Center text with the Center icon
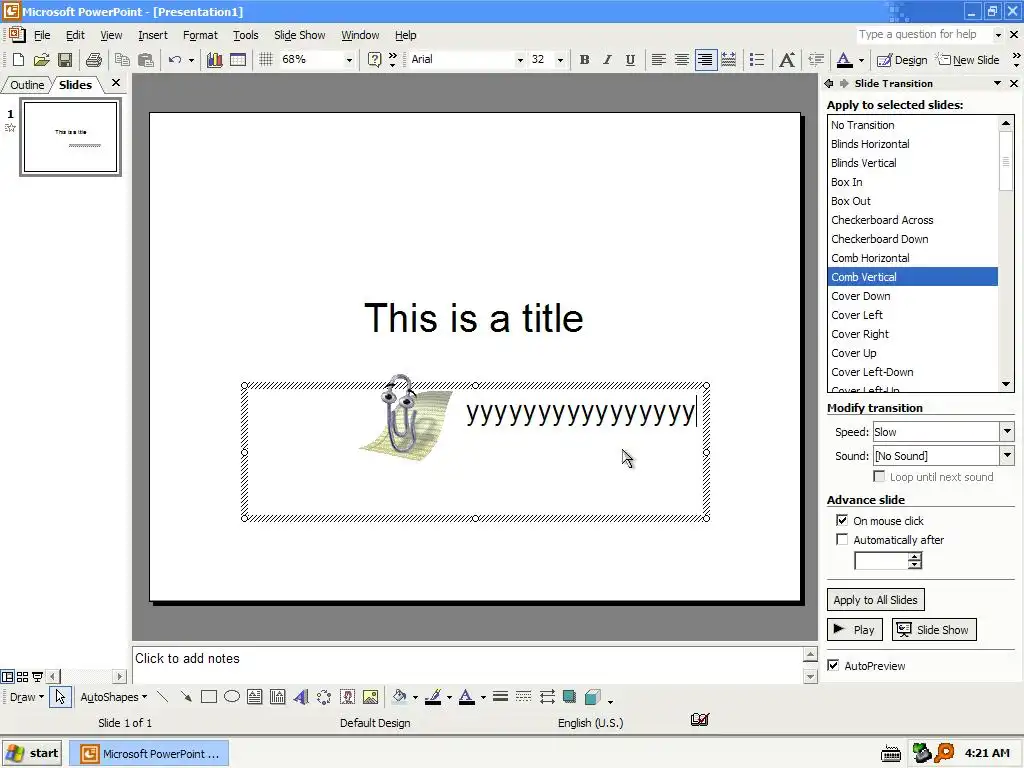 (682, 59)
